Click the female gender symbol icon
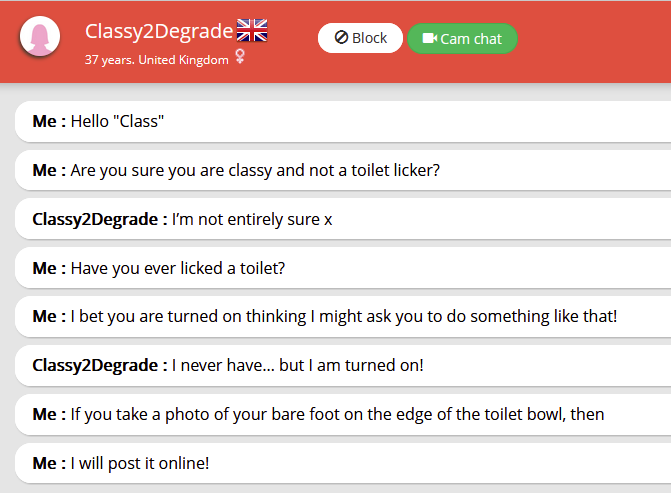The height and width of the screenshot is (493, 671). [x=240, y=58]
